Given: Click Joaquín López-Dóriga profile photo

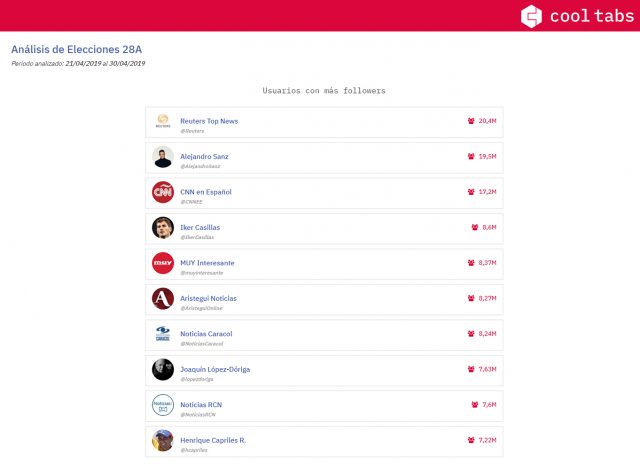Looking at the screenshot, I should [163, 370].
